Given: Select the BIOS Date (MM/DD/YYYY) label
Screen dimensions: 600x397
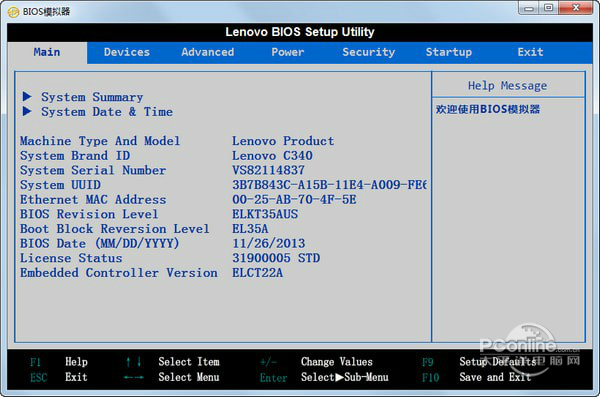Looking at the screenshot, I should 99,243.
